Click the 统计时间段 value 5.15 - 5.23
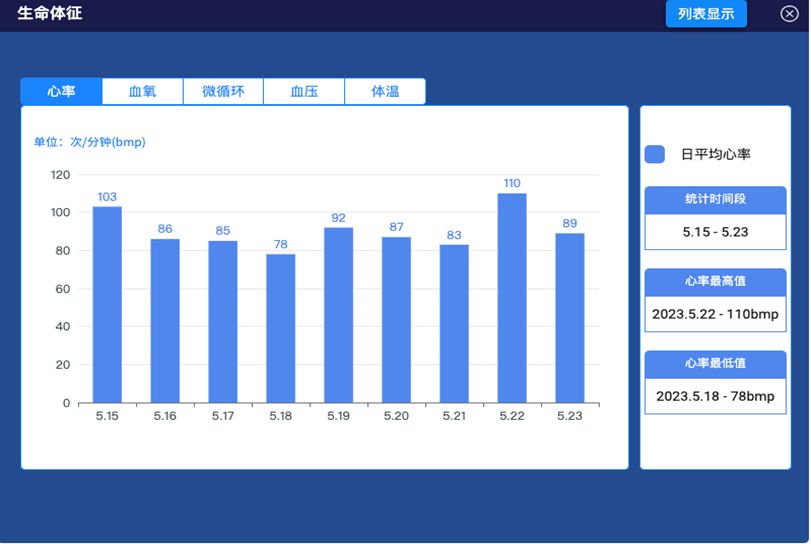Image resolution: width=811 pixels, height=544 pixels. (x=715, y=232)
